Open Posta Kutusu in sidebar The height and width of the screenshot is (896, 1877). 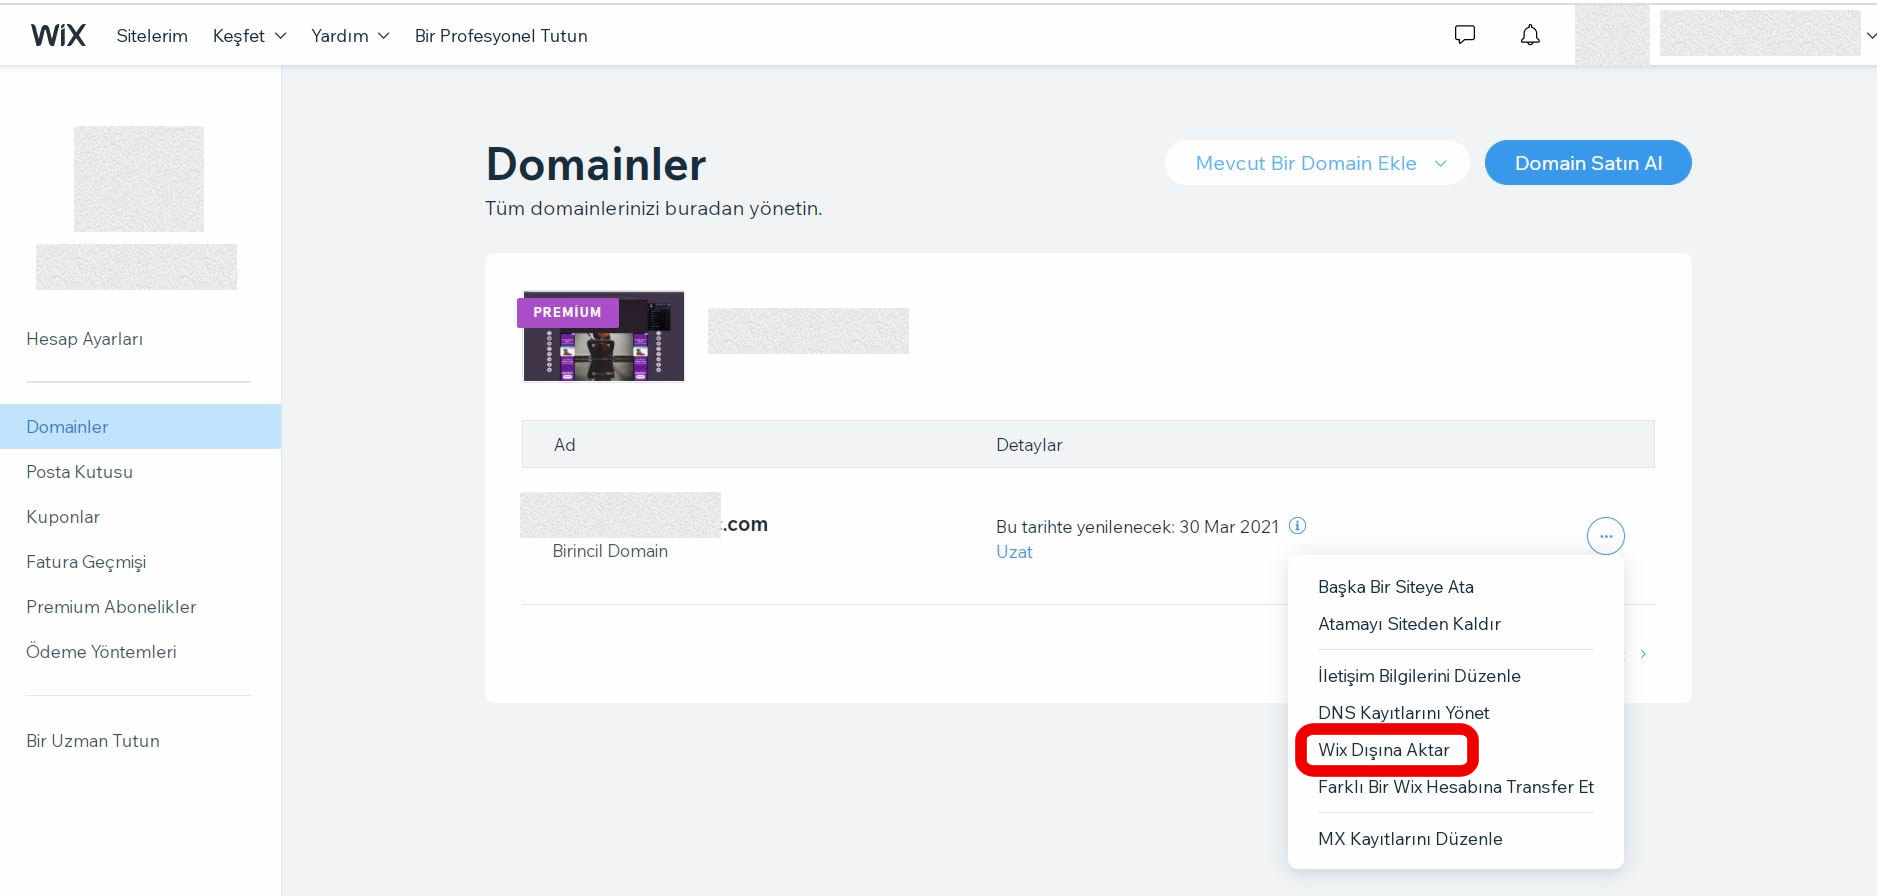click(80, 472)
